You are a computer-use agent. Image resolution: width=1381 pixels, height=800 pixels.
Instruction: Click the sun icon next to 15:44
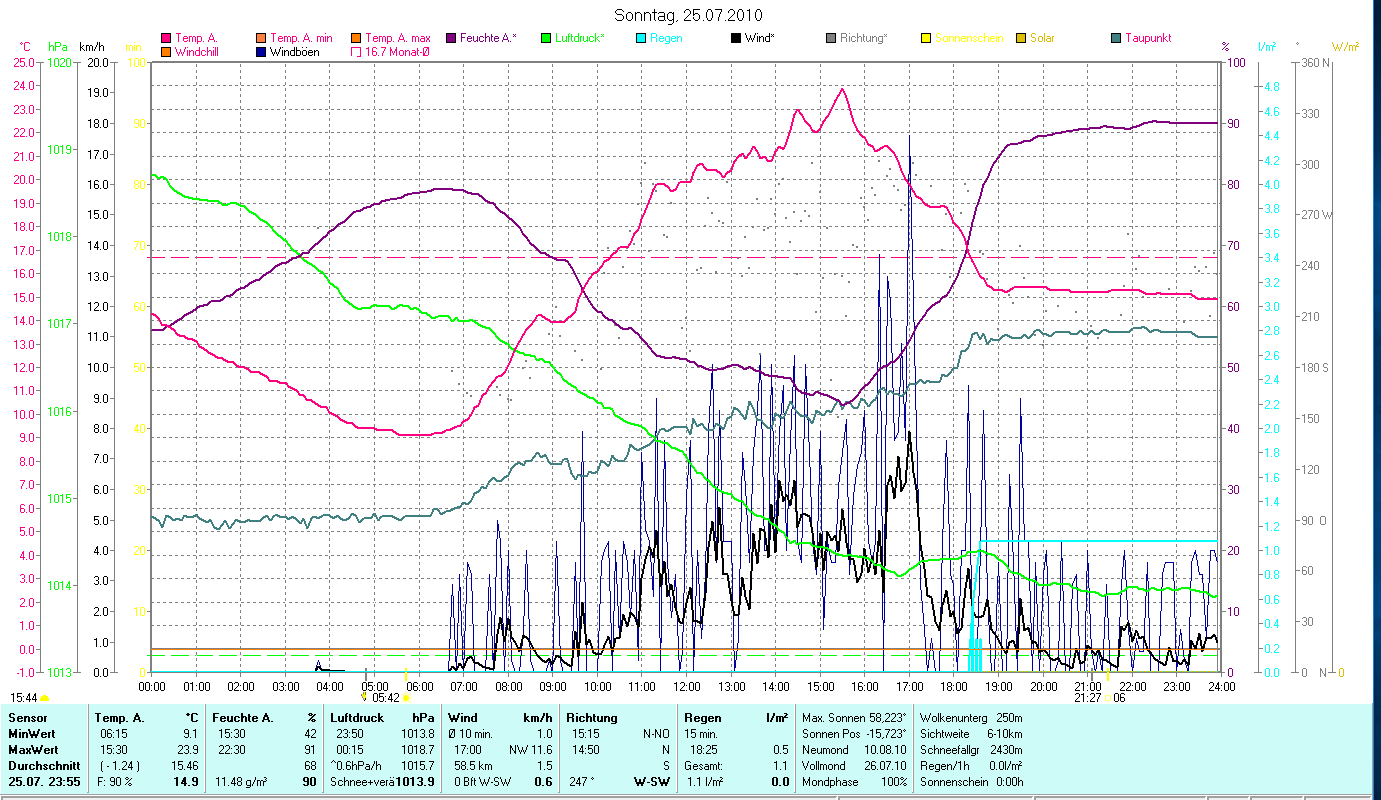click(45, 698)
